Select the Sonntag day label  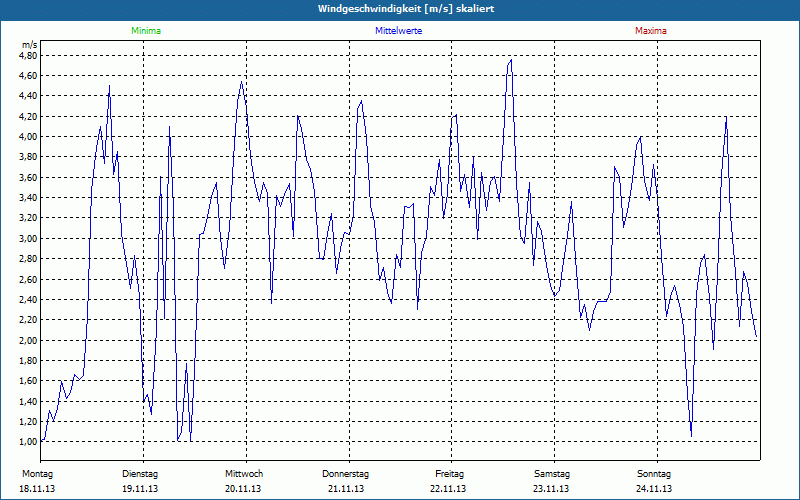pyautogui.click(x=654, y=474)
